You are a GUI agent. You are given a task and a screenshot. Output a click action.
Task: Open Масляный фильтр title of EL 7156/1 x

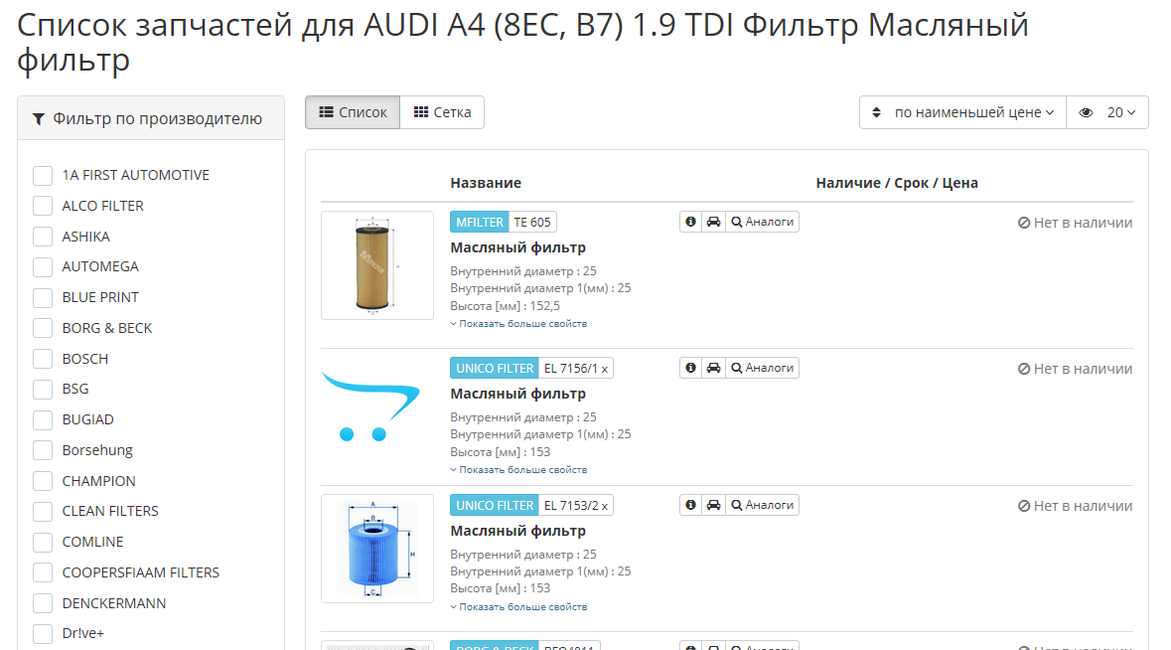click(x=518, y=394)
